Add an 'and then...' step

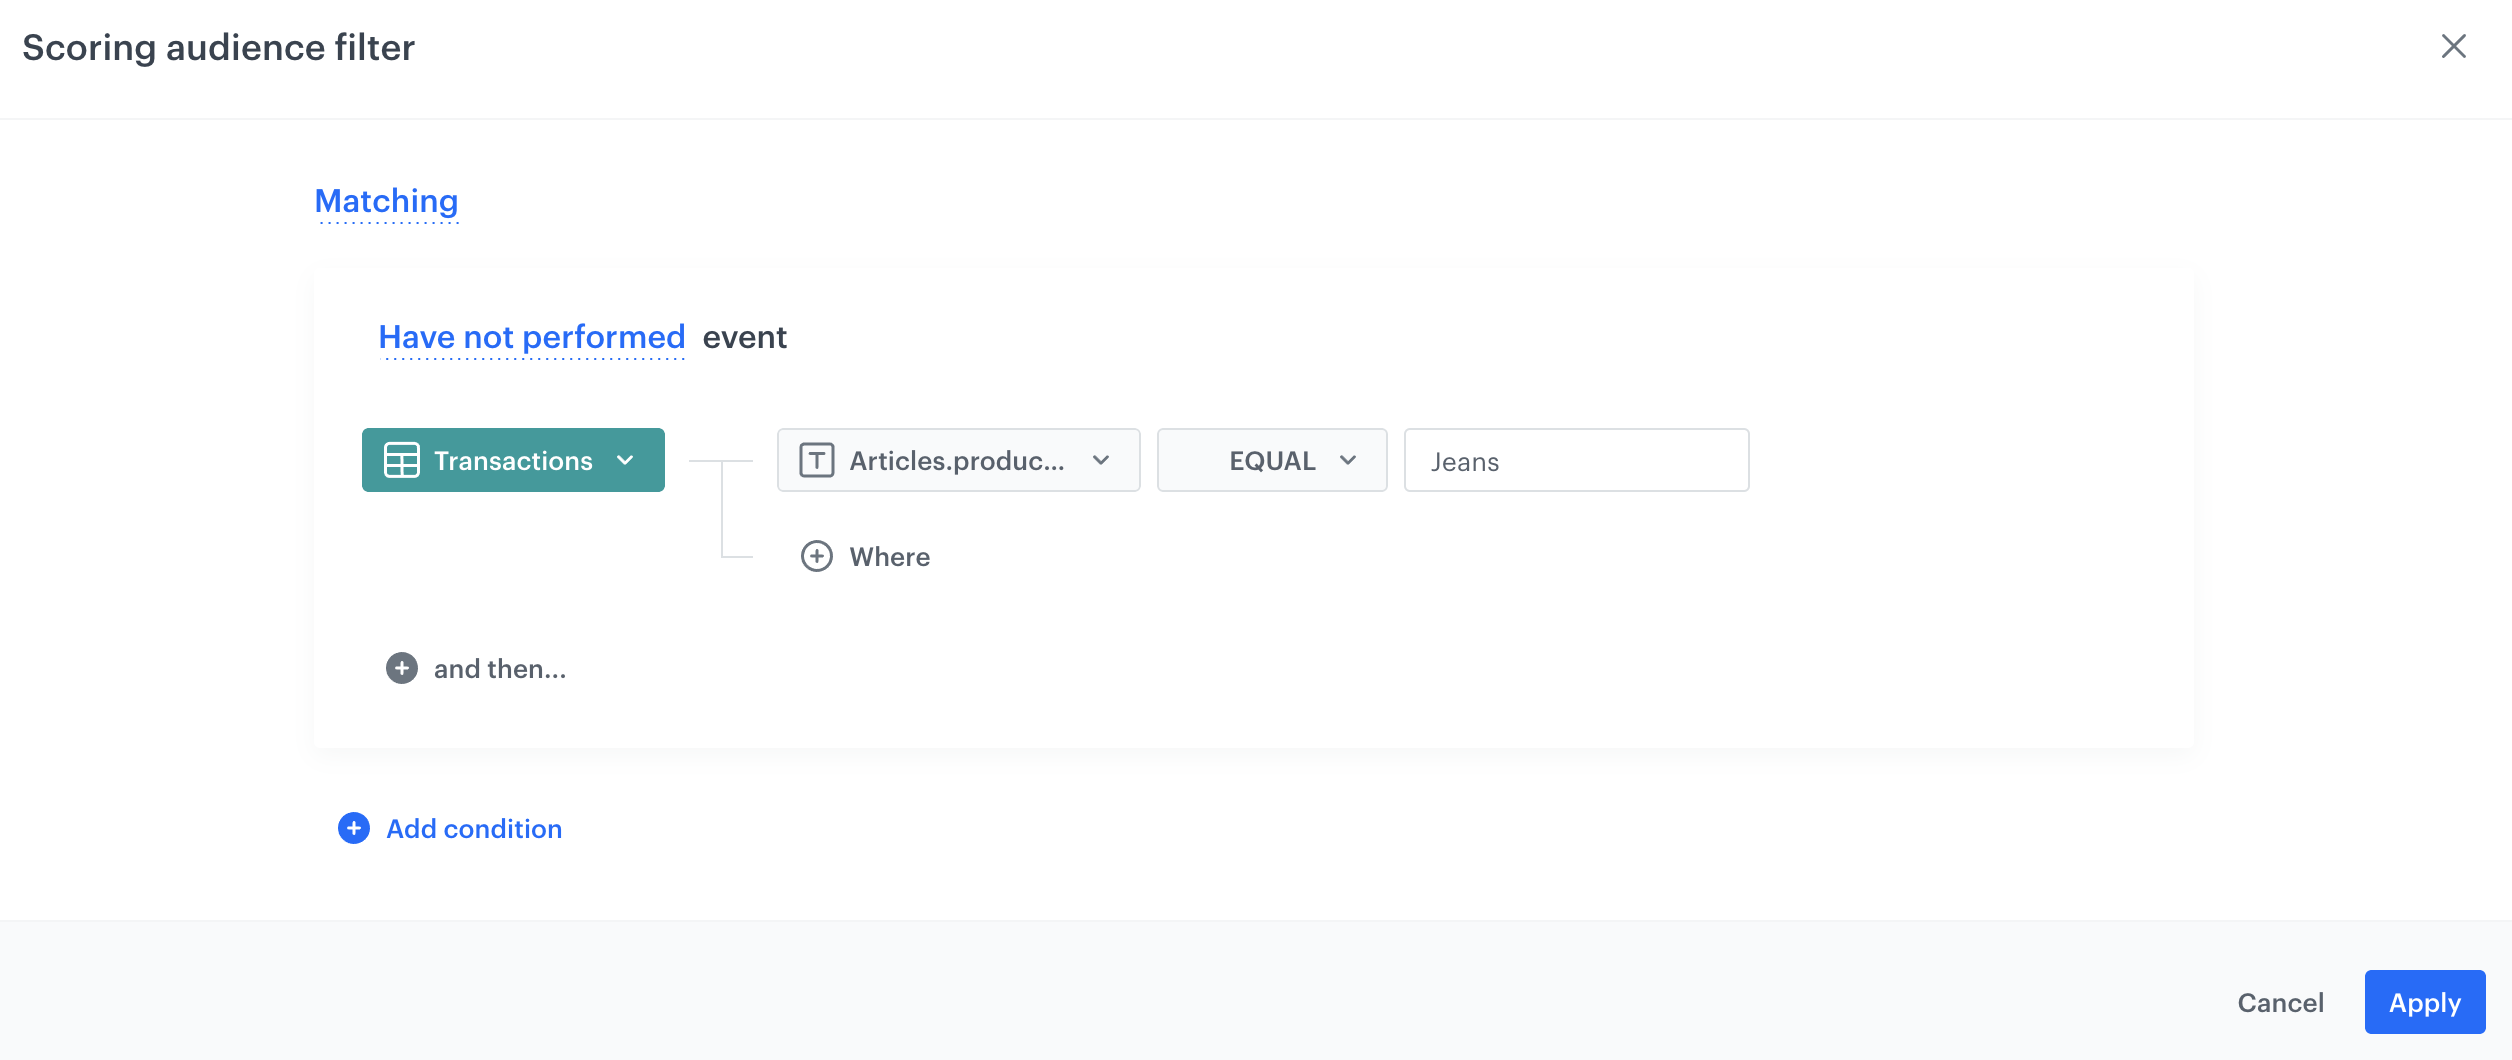coord(477,668)
